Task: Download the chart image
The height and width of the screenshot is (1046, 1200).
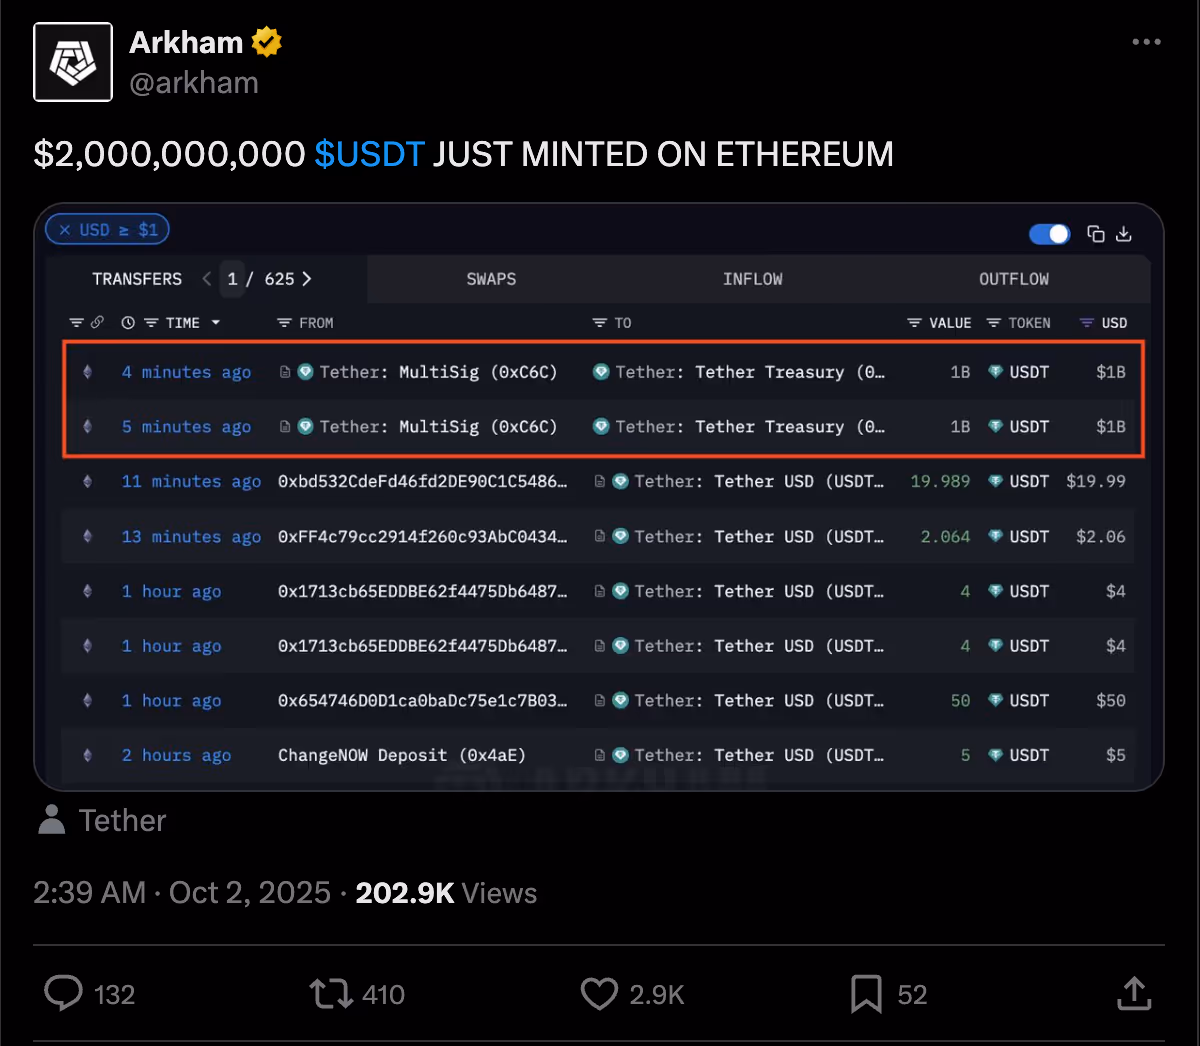Action: click(x=1124, y=233)
